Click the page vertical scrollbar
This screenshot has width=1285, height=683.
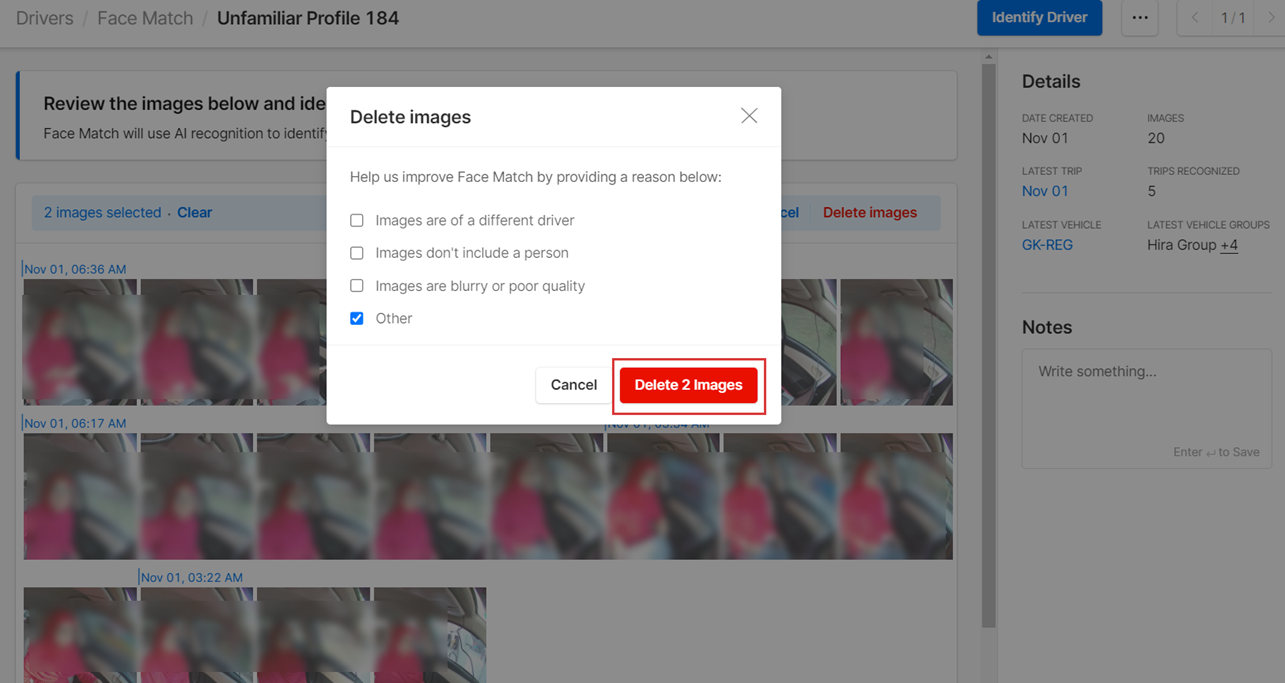point(989,345)
